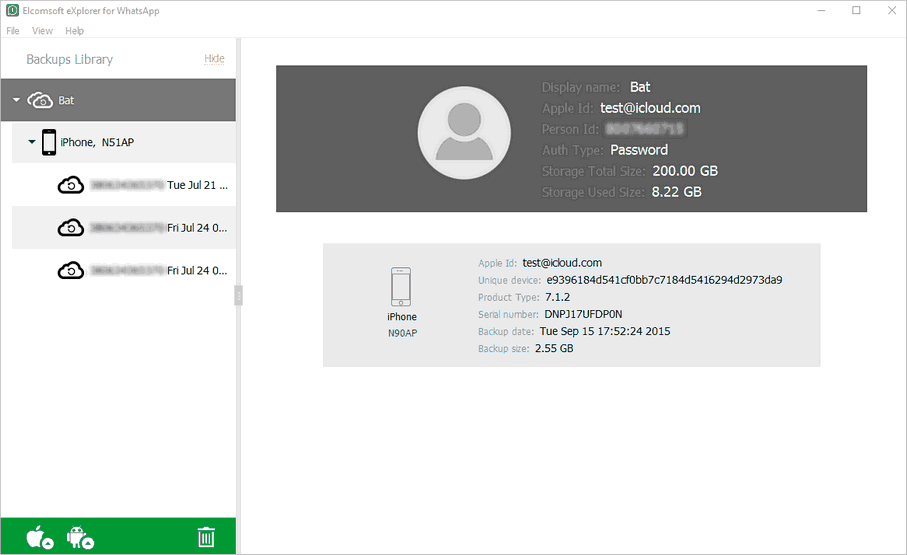Select the Tue Jul 21 backup
Viewport: 907px width, 555px height.
pyautogui.click(x=124, y=185)
